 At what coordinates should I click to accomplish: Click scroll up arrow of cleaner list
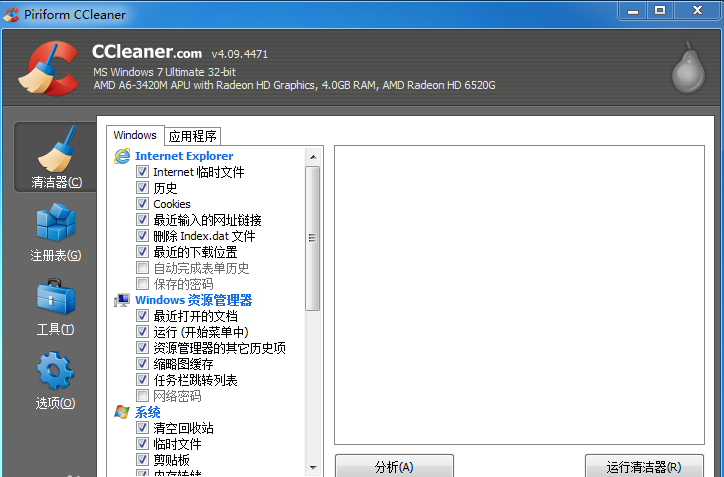(x=313, y=157)
